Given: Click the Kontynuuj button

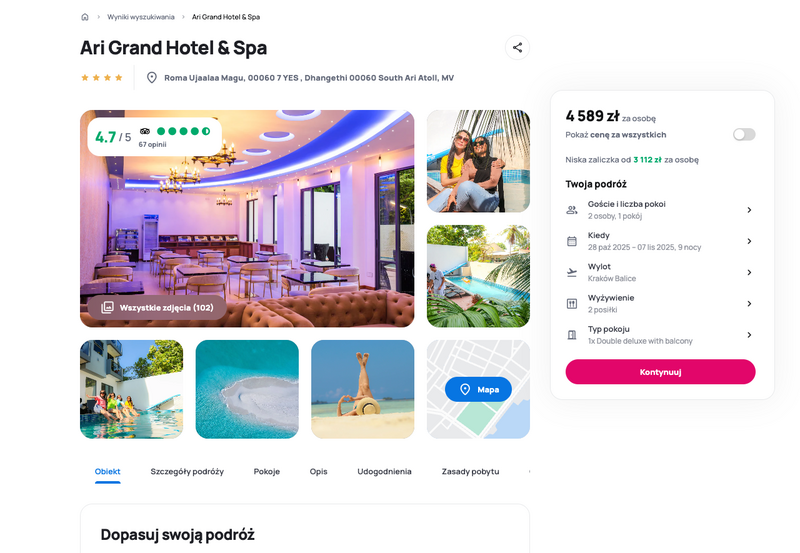Looking at the screenshot, I should [660, 372].
